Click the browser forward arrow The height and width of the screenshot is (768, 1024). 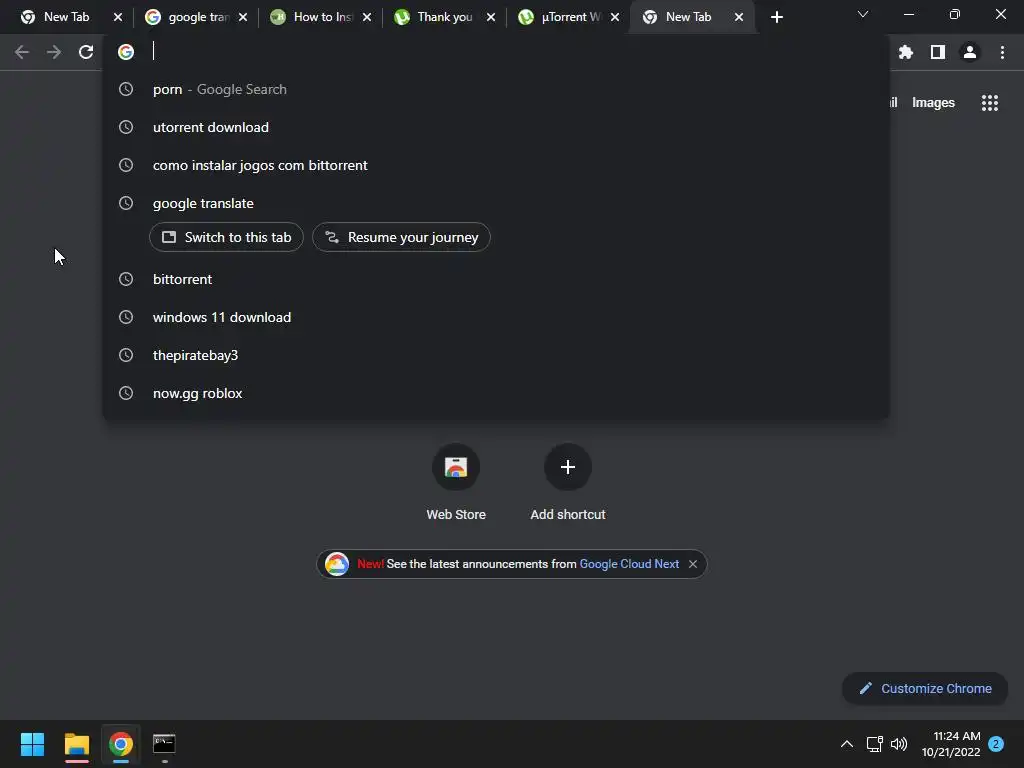tap(54, 52)
